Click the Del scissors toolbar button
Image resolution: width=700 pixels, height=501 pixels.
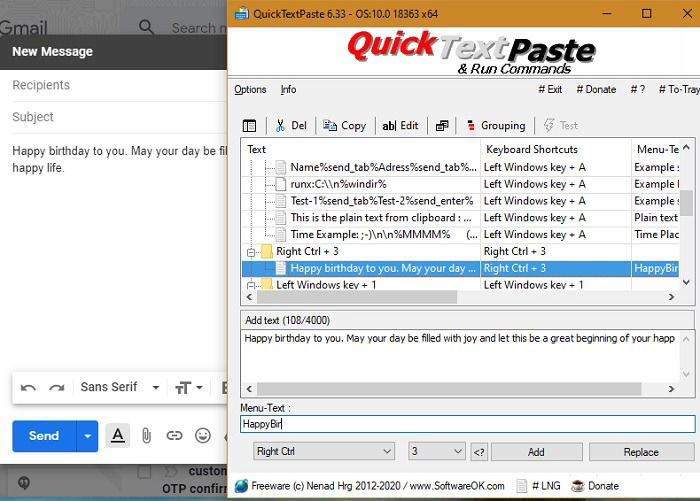tap(291, 125)
